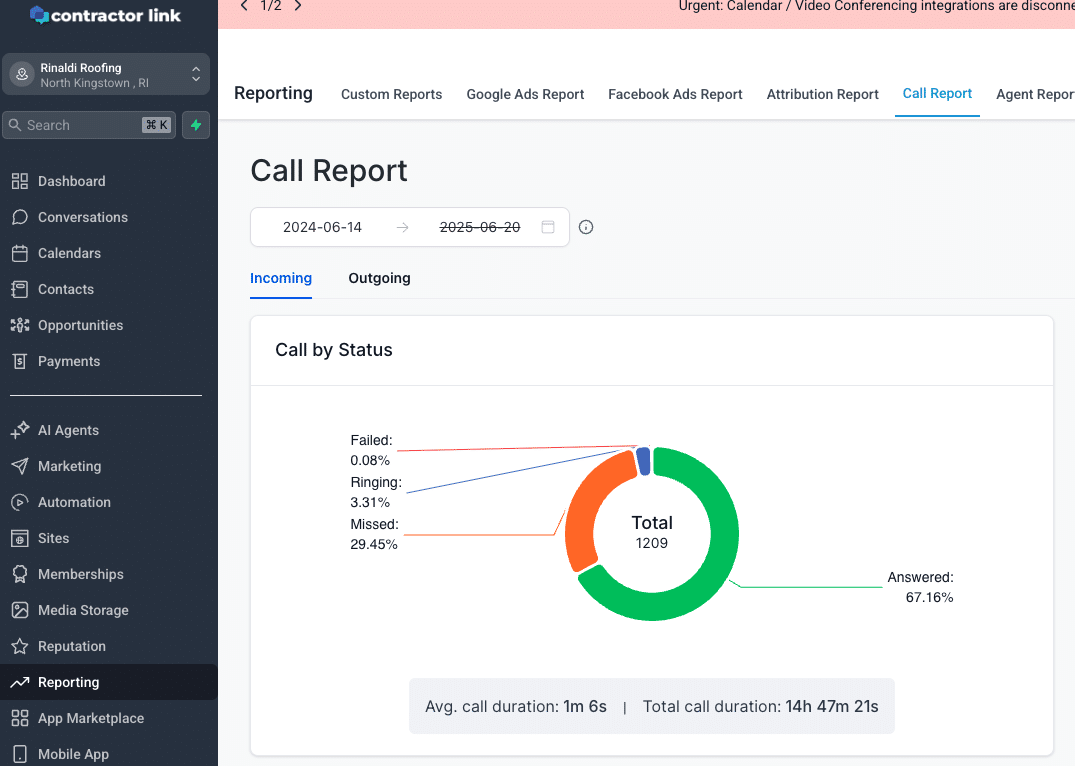Screen dimensions: 1075x766
Task: Navigate to Opportunities in the sidebar
Action: [80, 325]
